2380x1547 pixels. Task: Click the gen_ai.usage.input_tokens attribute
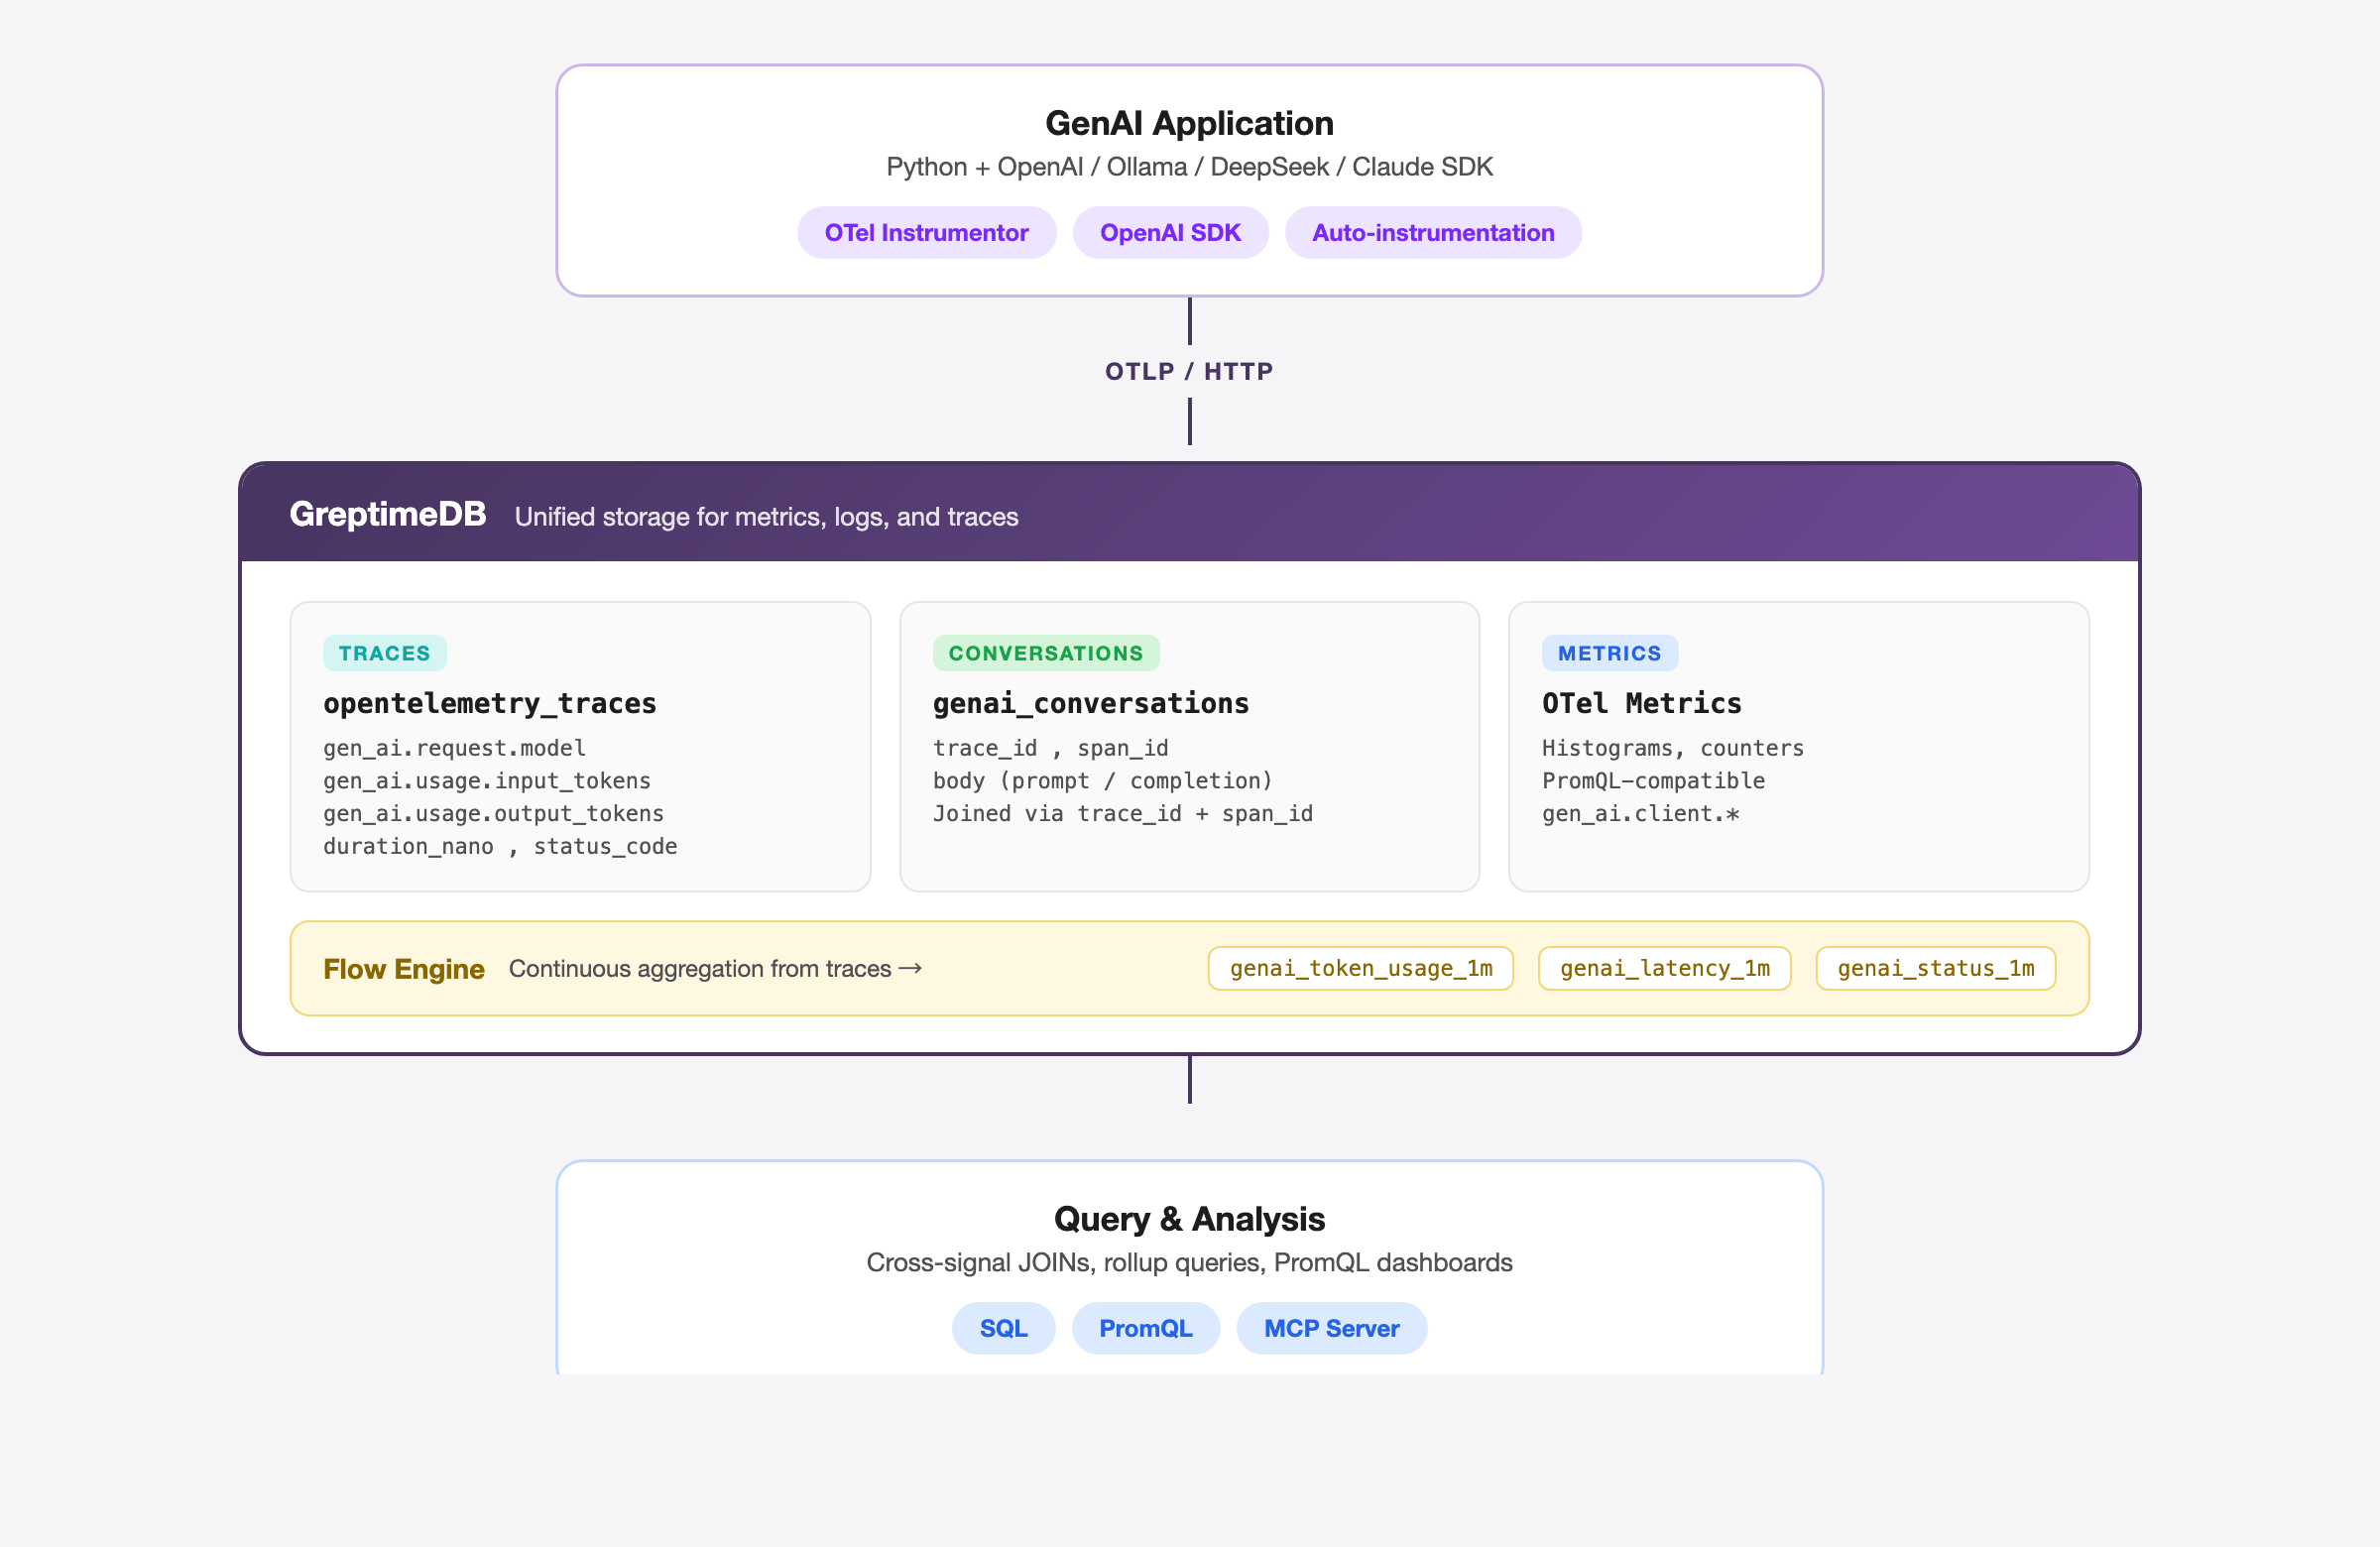point(486,781)
